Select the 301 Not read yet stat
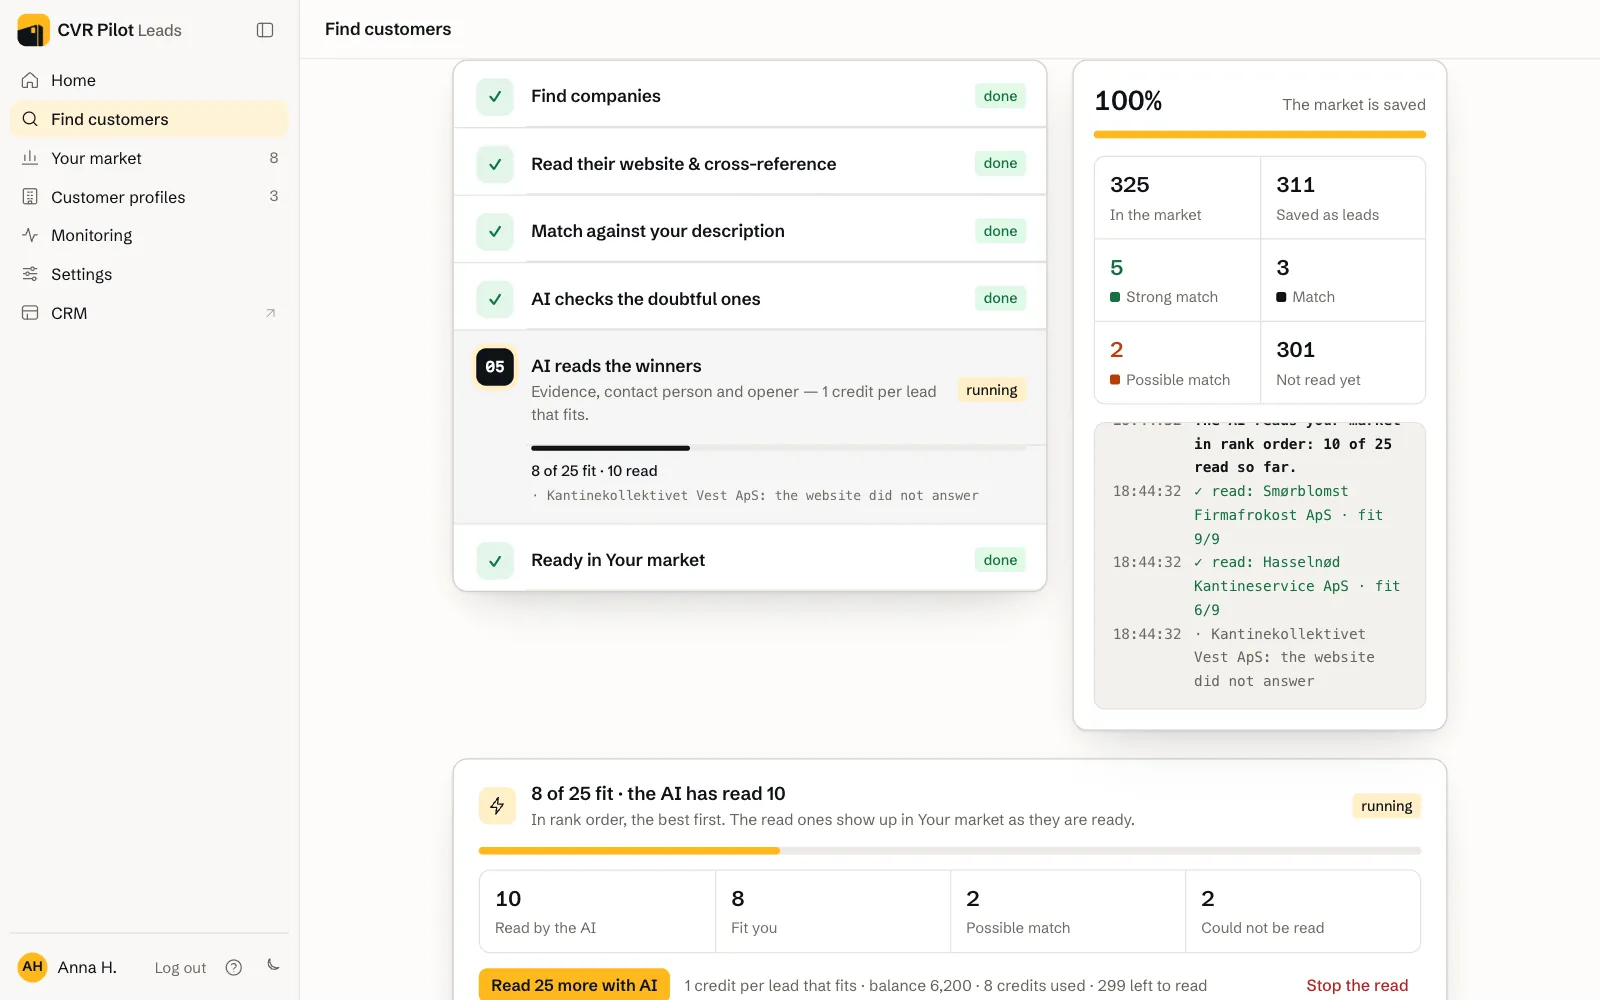Viewport: 1600px width, 1000px height. (x=1343, y=363)
